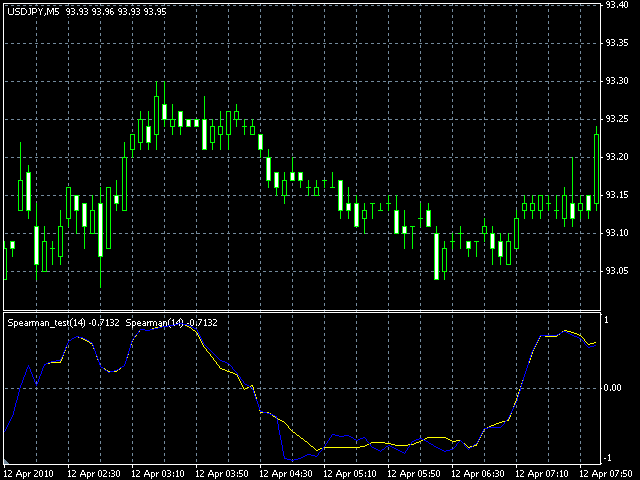The width and height of the screenshot is (640, 480).
Task: Click the 12 Apr 06:30 time label
Action: [478, 474]
